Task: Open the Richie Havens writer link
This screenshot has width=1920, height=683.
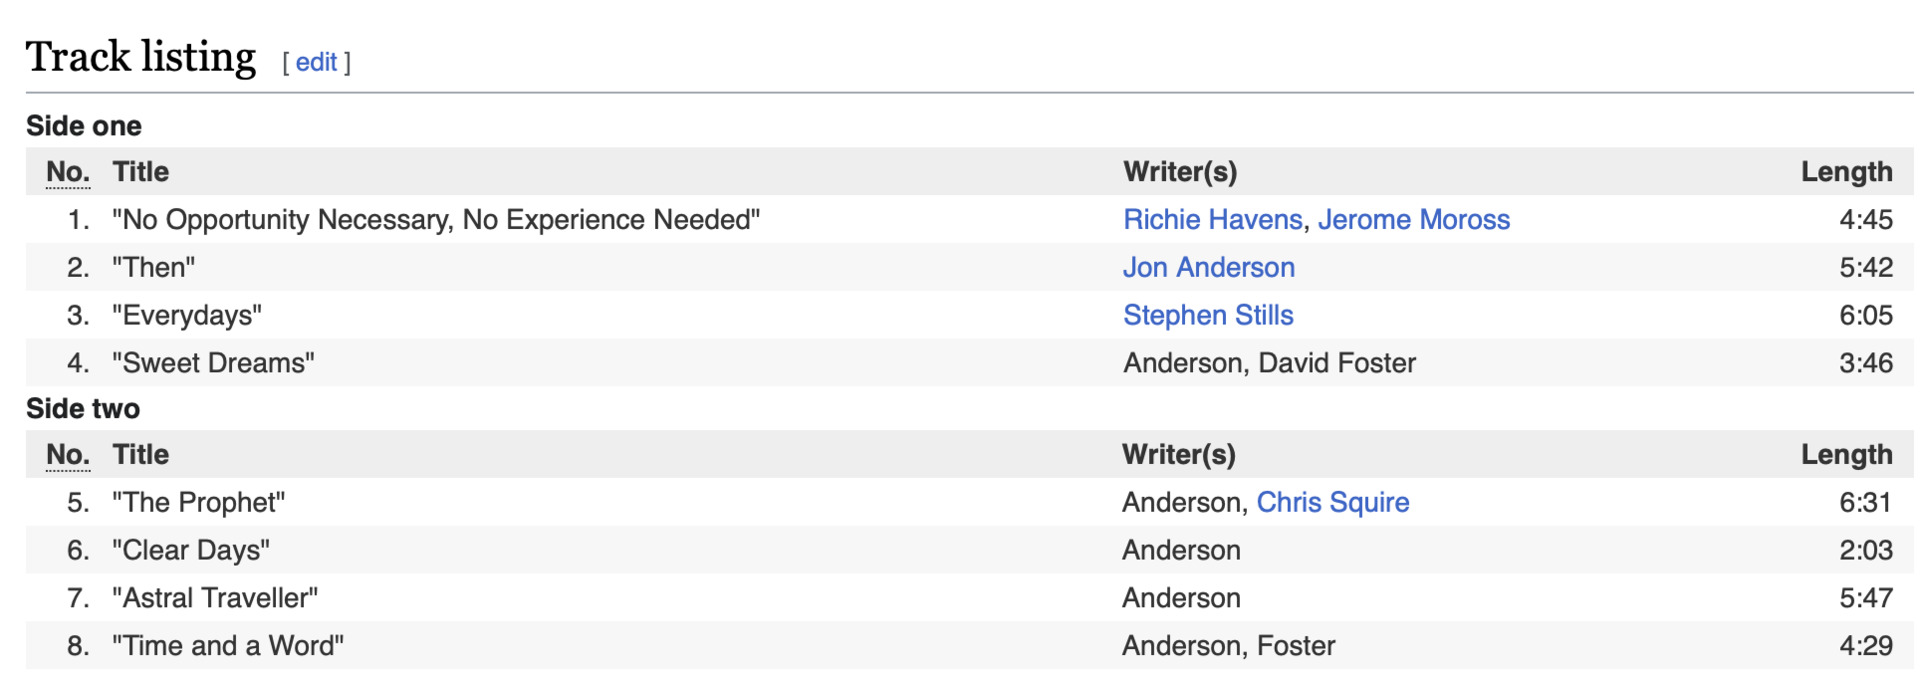Action: tap(1212, 220)
